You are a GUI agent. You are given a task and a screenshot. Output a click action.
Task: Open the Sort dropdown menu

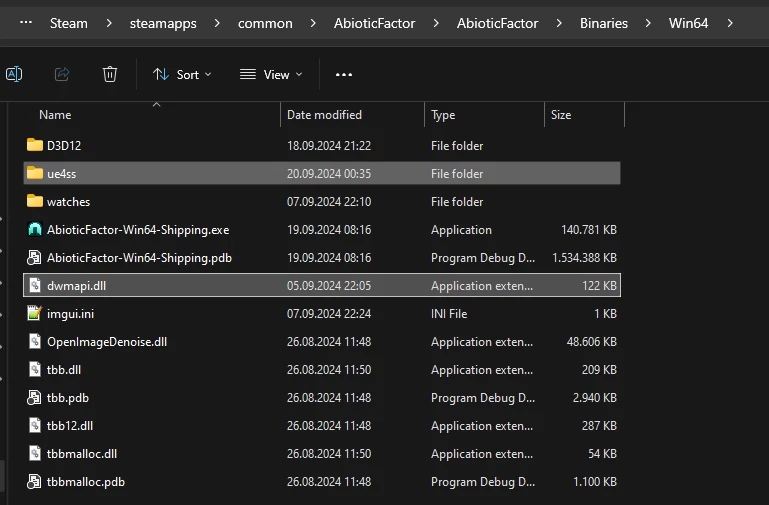click(182, 75)
